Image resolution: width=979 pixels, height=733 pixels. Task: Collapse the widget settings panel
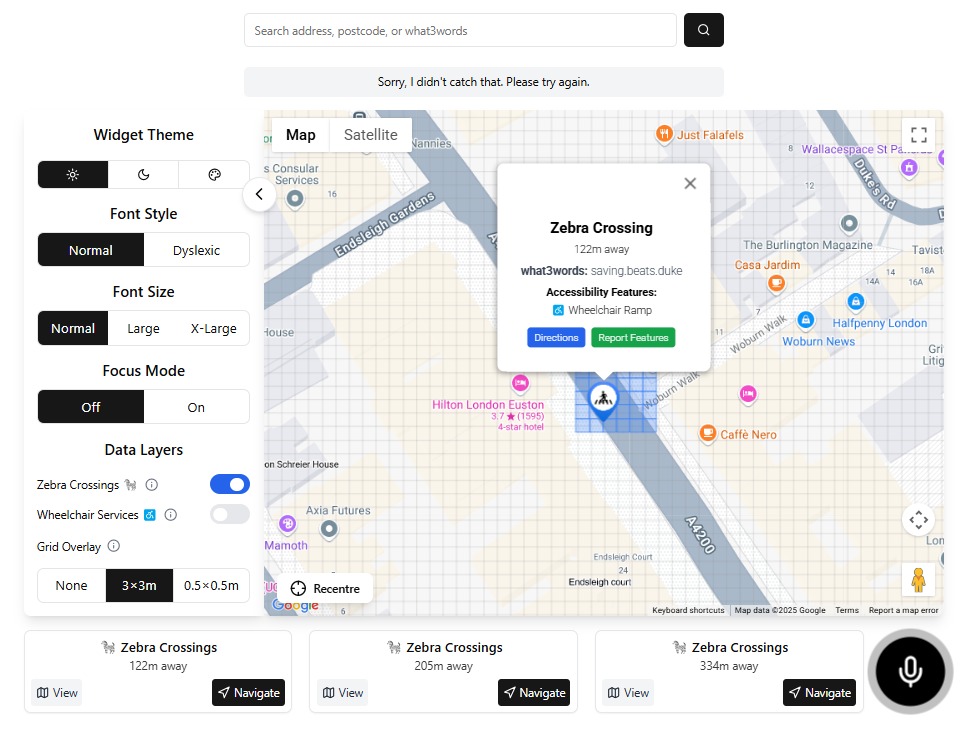point(260,194)
